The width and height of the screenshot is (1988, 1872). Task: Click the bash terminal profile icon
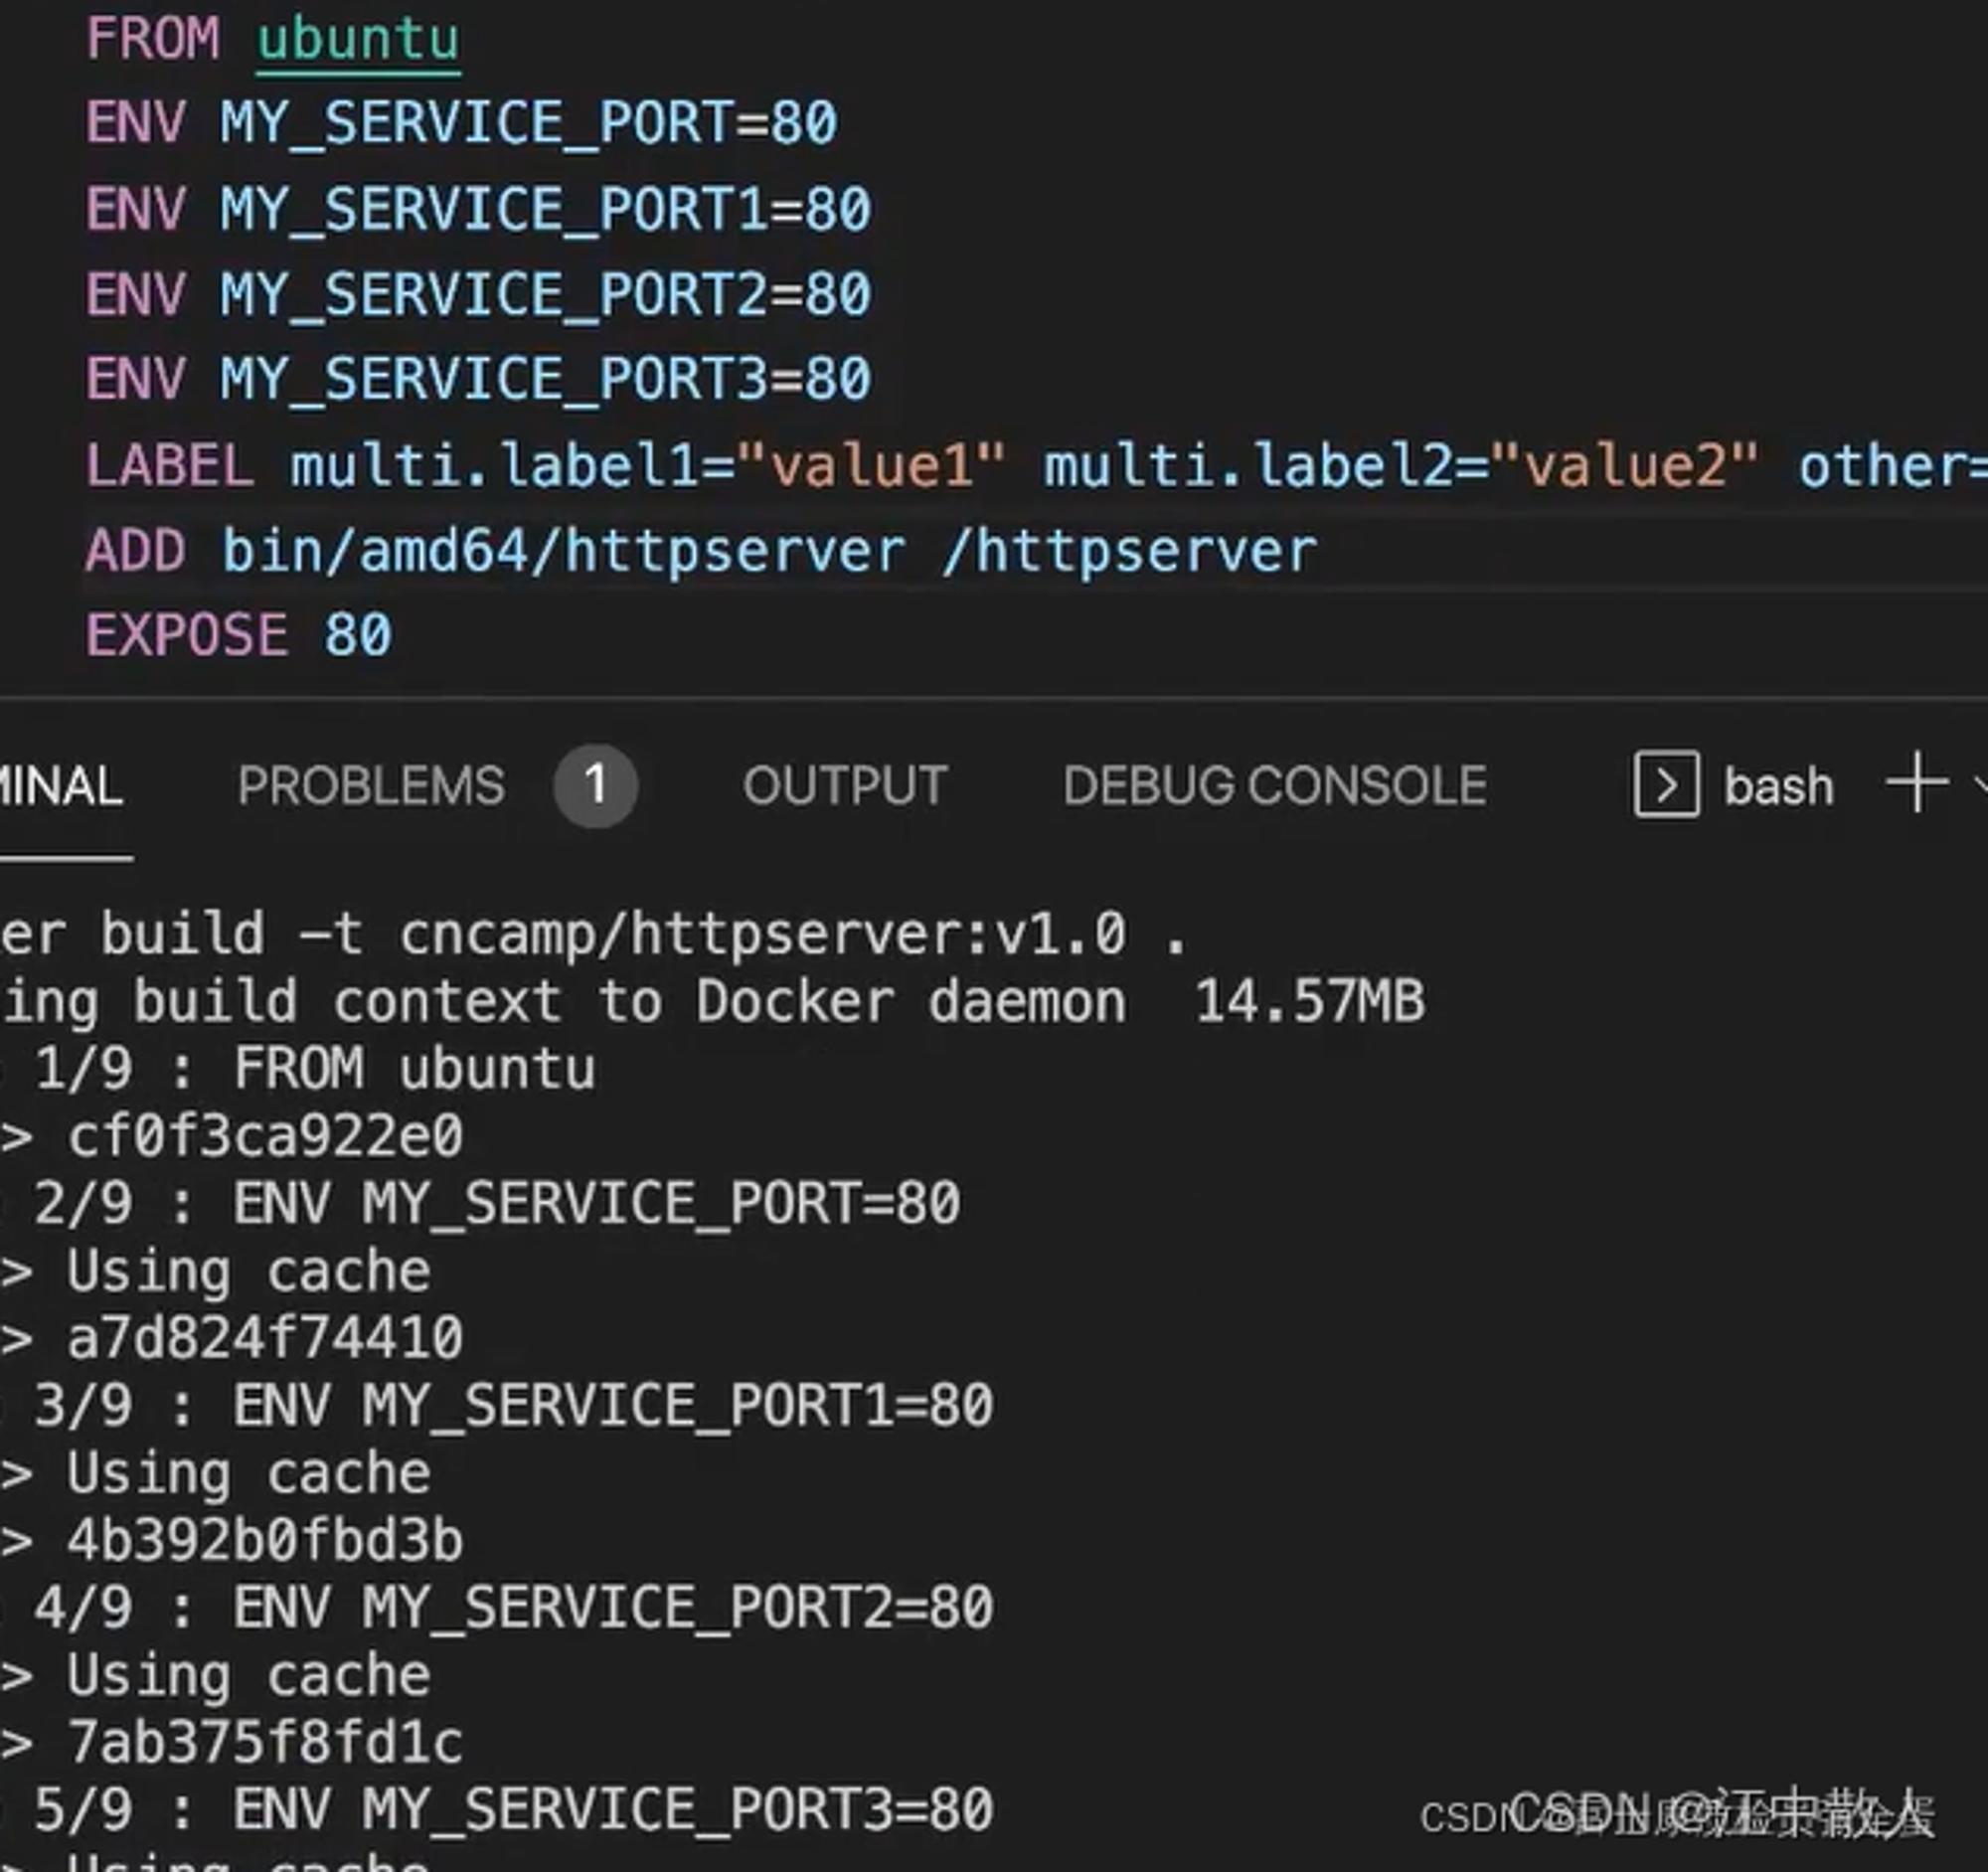coord(1666,785)
